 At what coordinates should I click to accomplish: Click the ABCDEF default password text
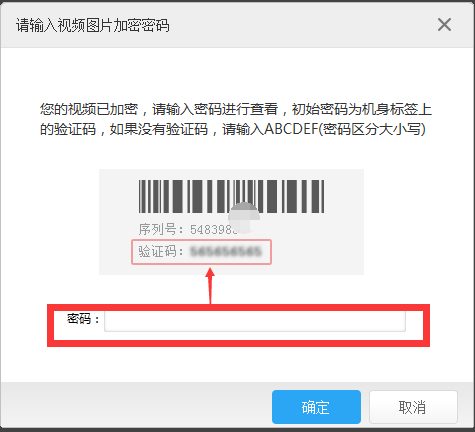[291, 129]
